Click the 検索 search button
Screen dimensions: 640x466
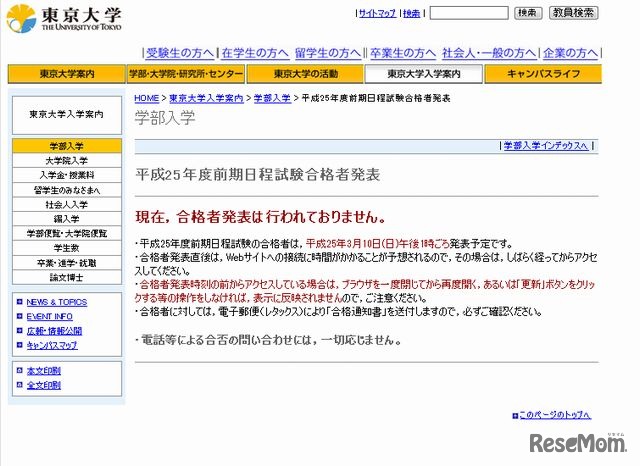tap(528, 13)
